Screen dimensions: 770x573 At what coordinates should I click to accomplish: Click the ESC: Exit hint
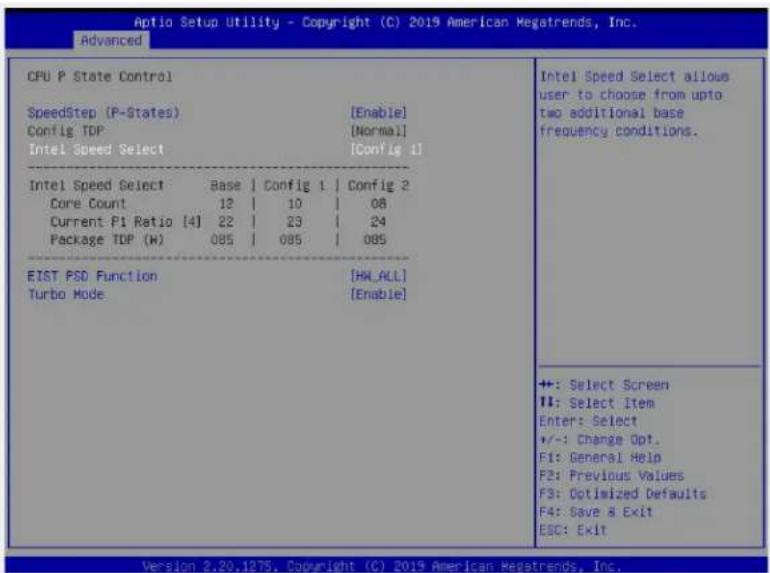click(573, 530)
